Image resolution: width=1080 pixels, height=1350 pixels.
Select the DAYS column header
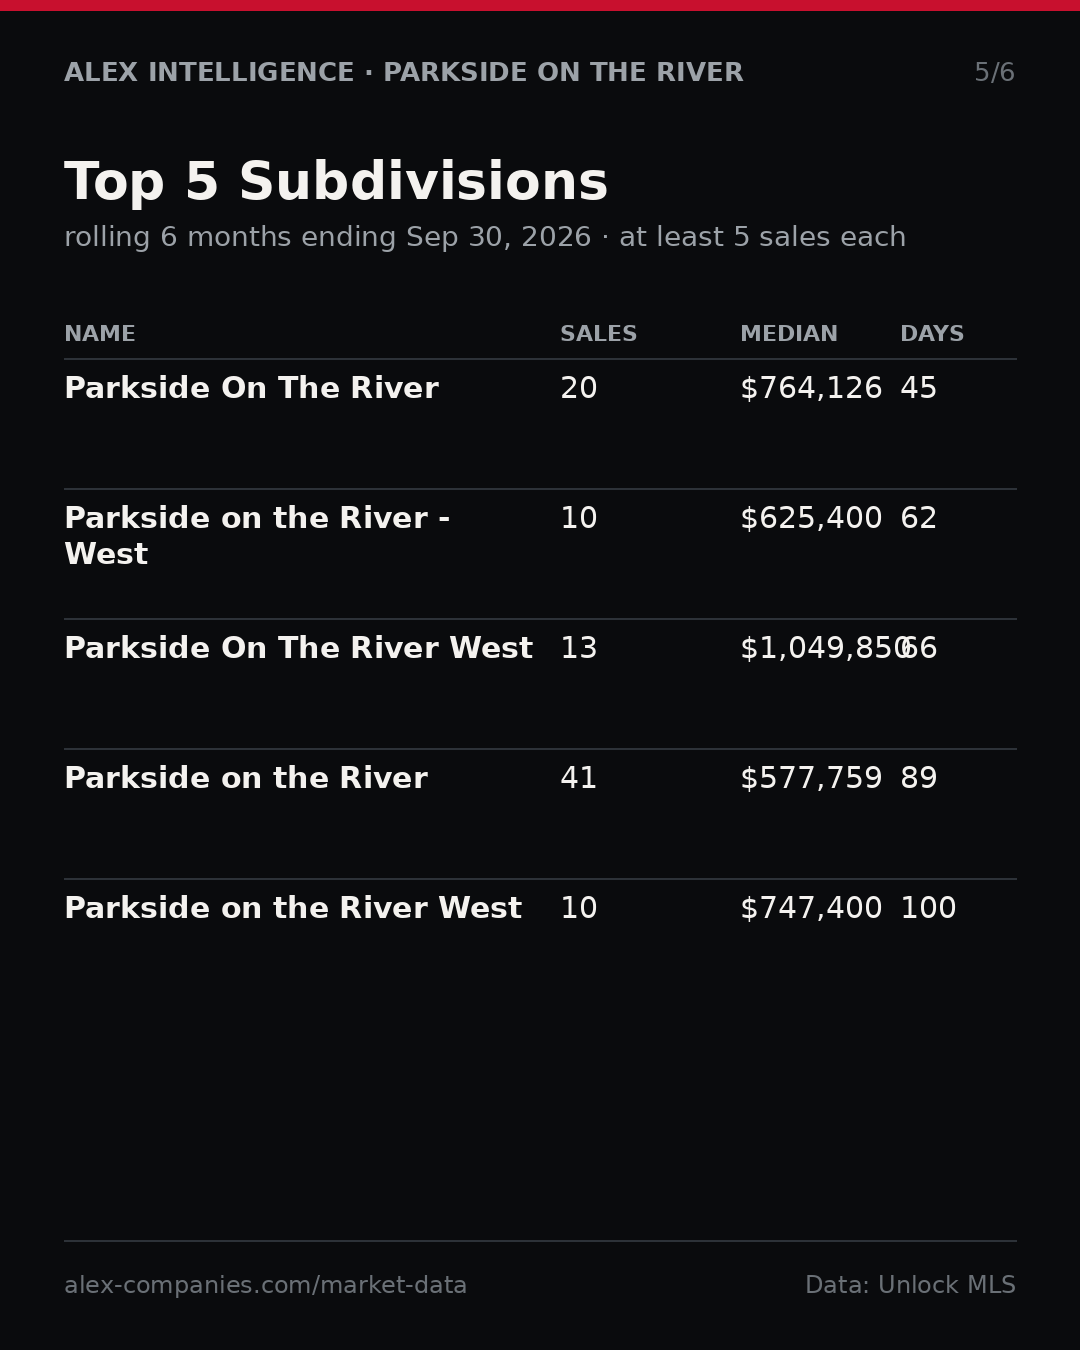[x=932, y=335]
